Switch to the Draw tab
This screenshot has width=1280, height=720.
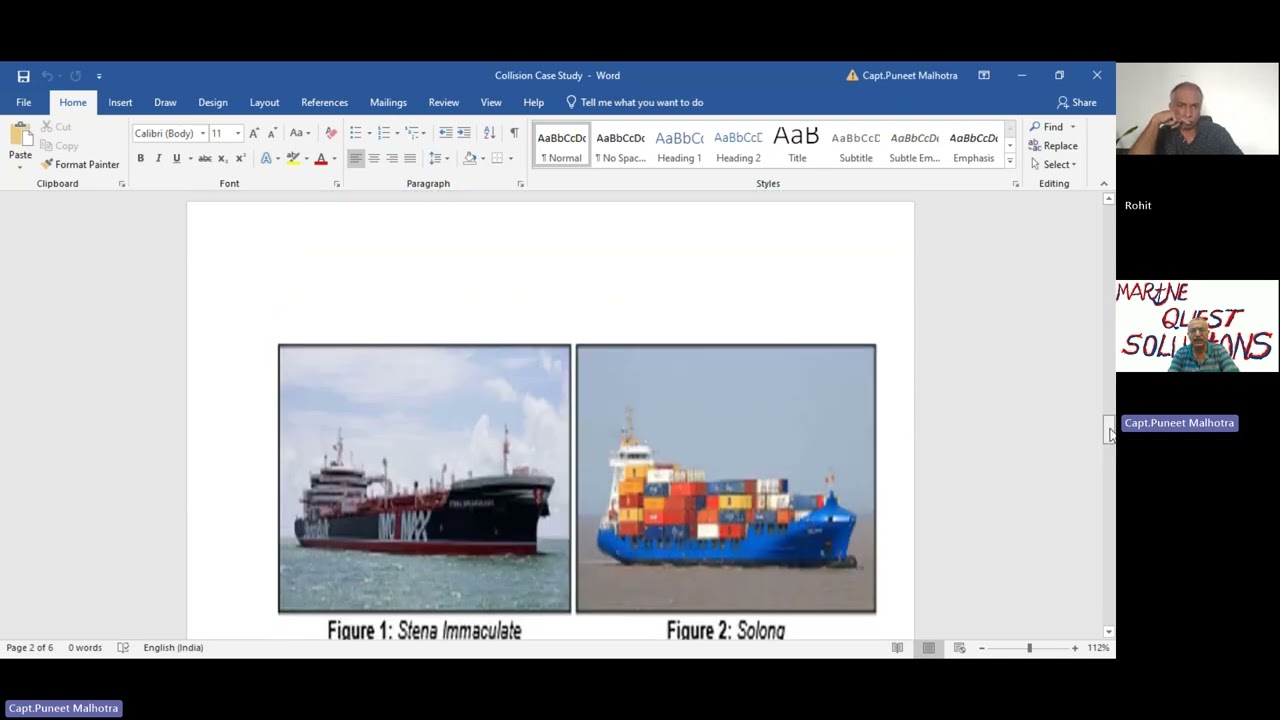(165, 102)
